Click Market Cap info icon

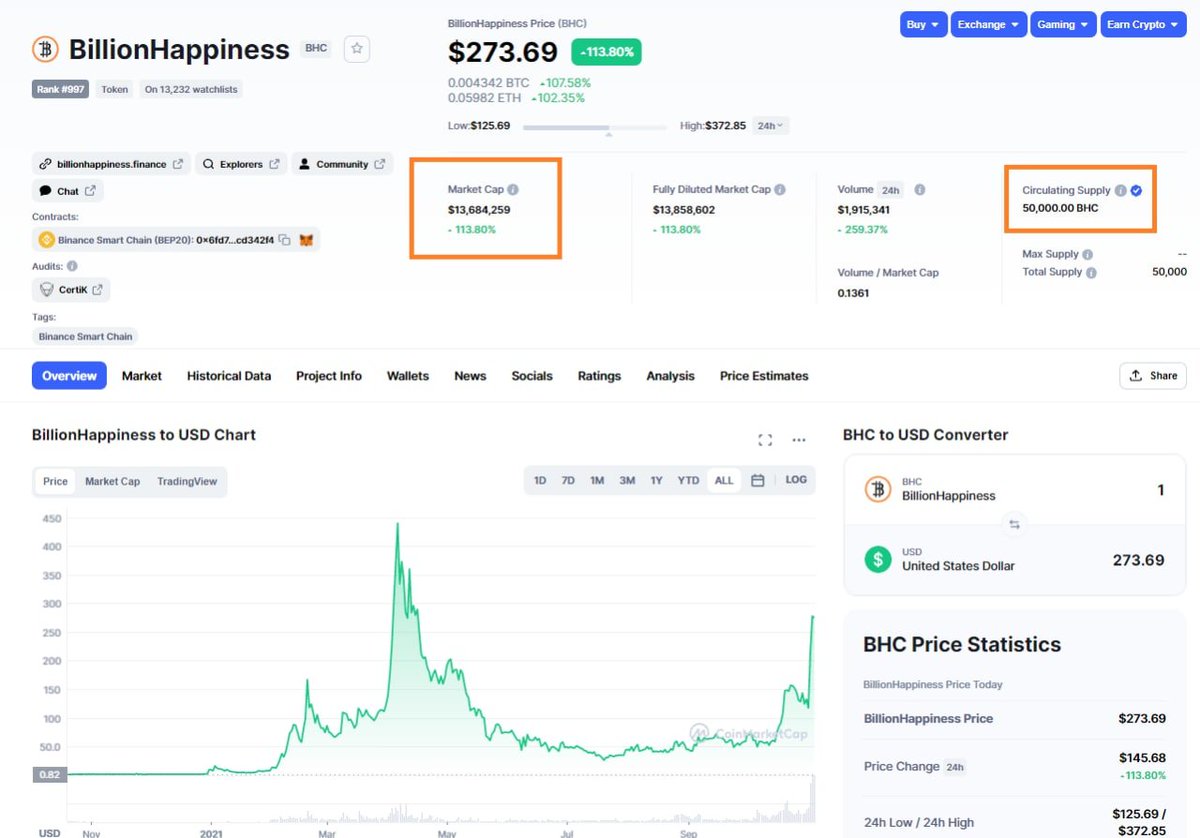[x=513, y=189]
